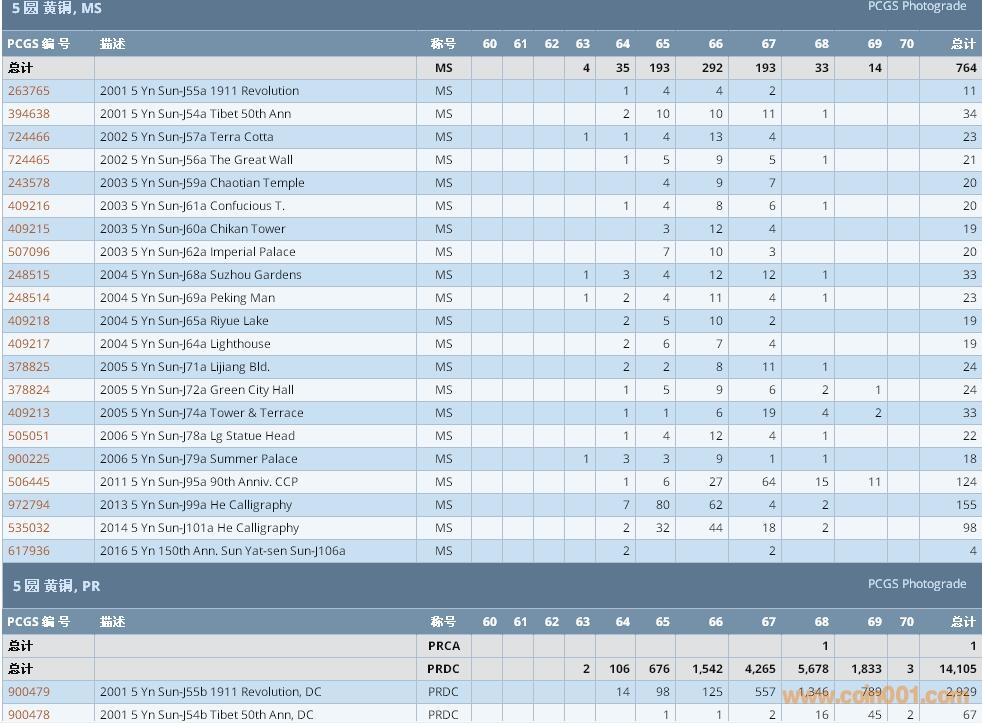Image resolution: width=982 pixels, height=723 pixels.
Task: Click PCGS number 394638 for Tibet 50th Ann
Action: [x=28, y=114]
